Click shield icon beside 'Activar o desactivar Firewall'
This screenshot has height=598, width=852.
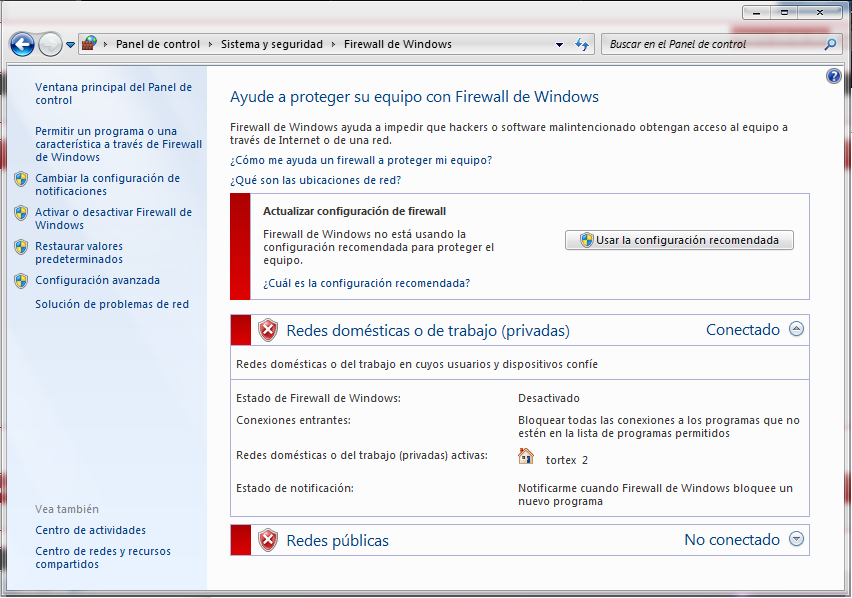21,213
